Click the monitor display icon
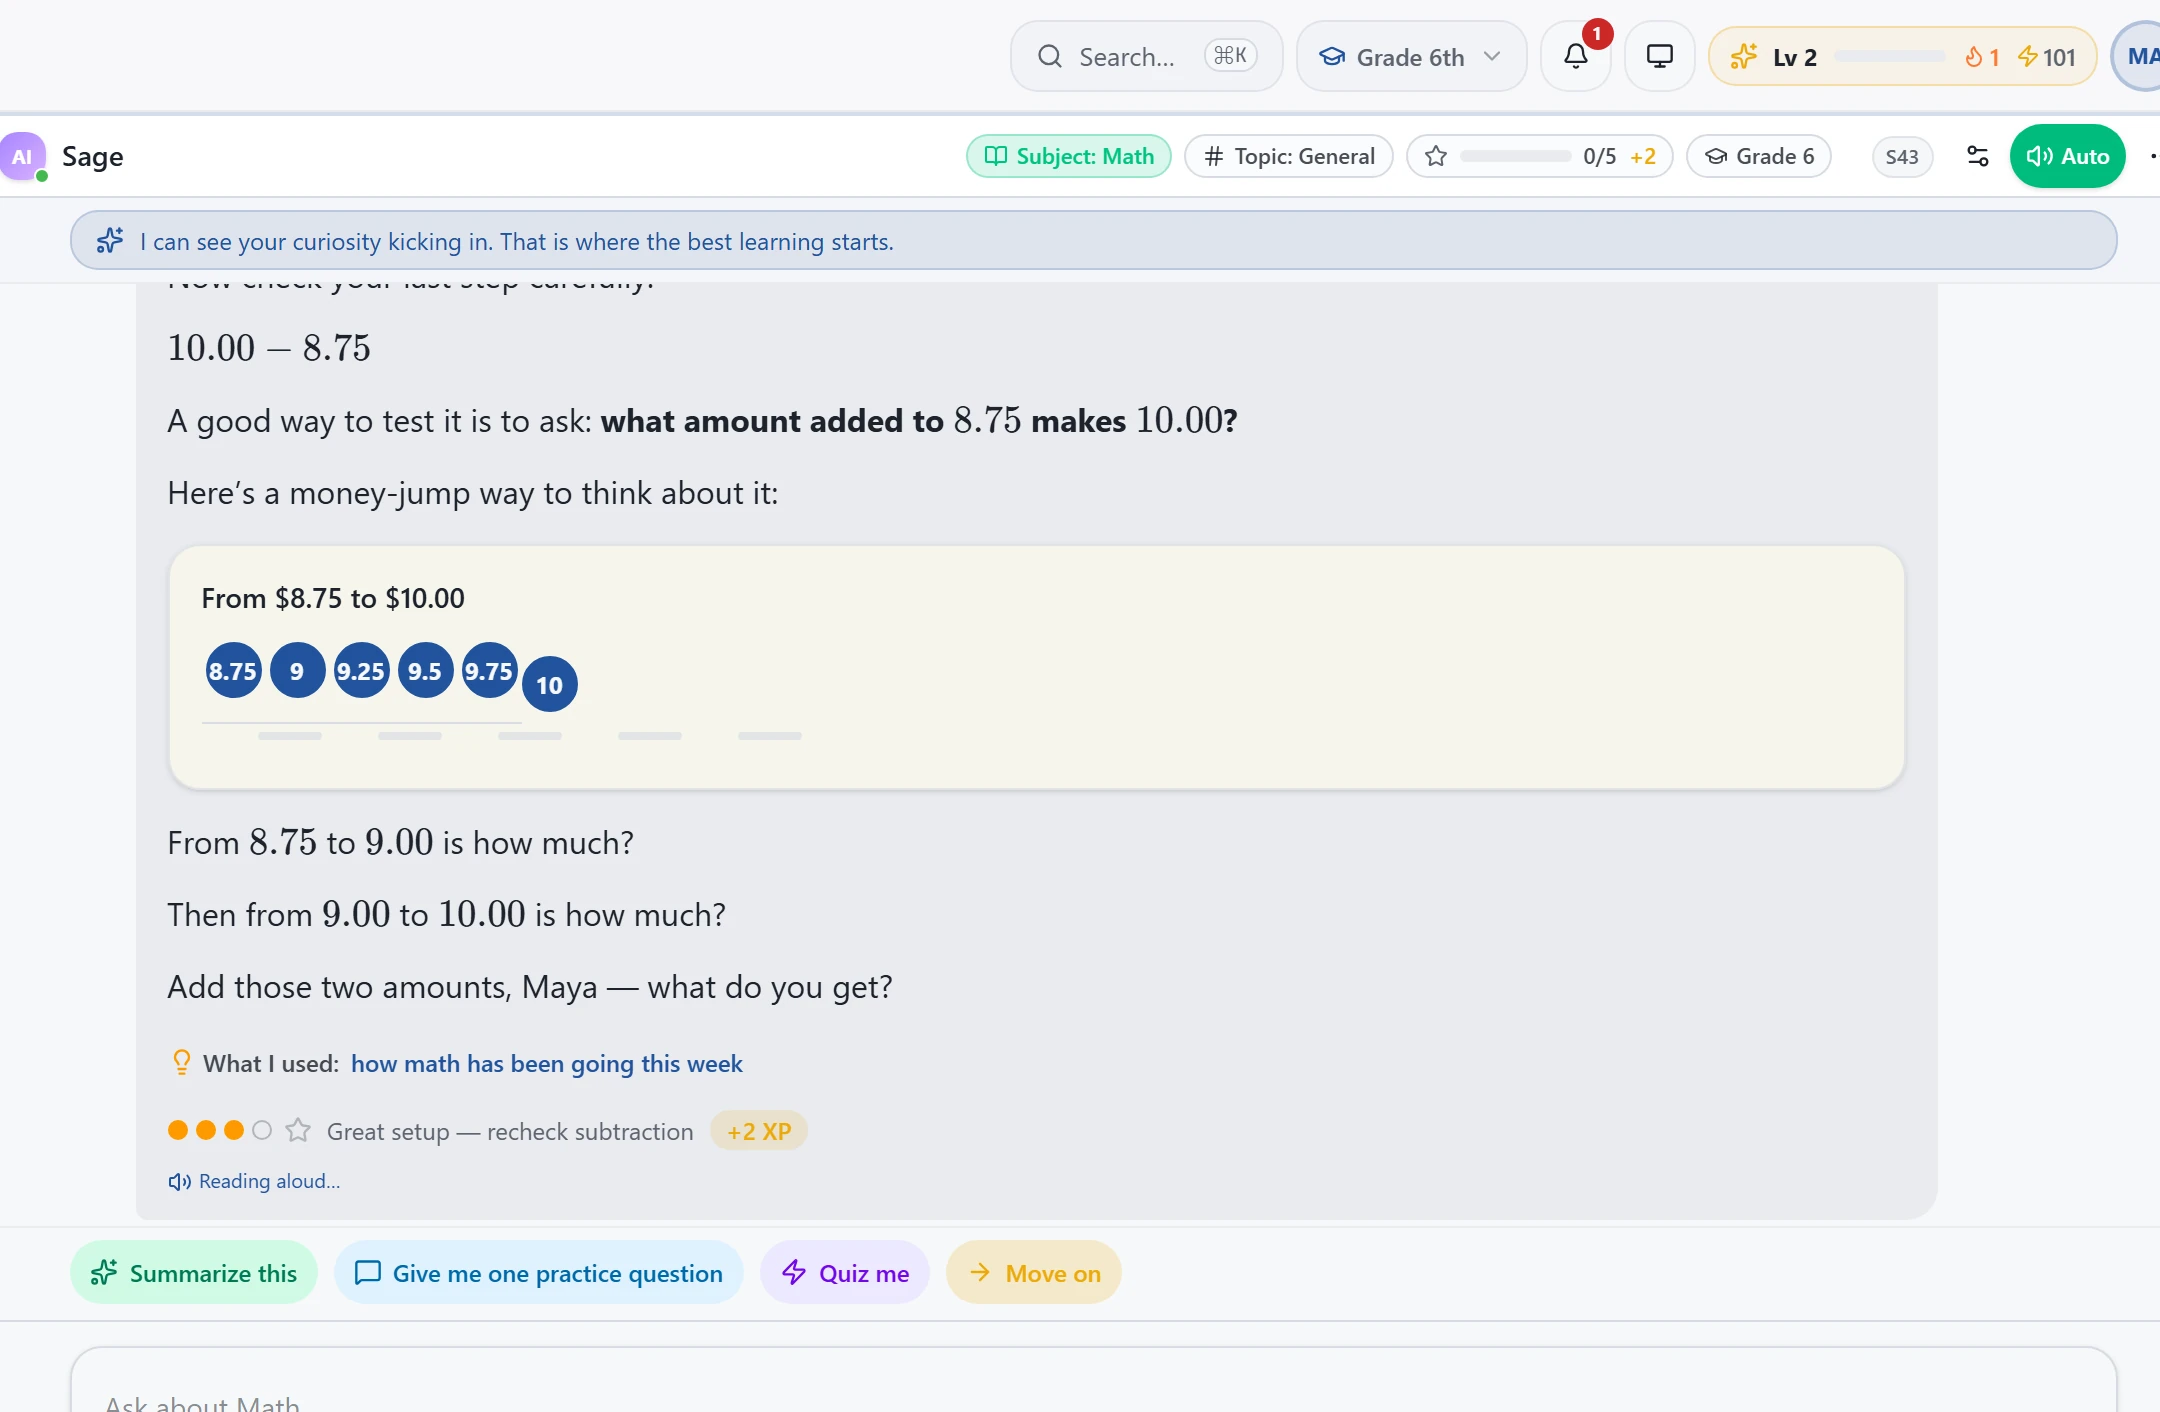This screenshot has height=1412, width=2160. [x=1660, y=57]
